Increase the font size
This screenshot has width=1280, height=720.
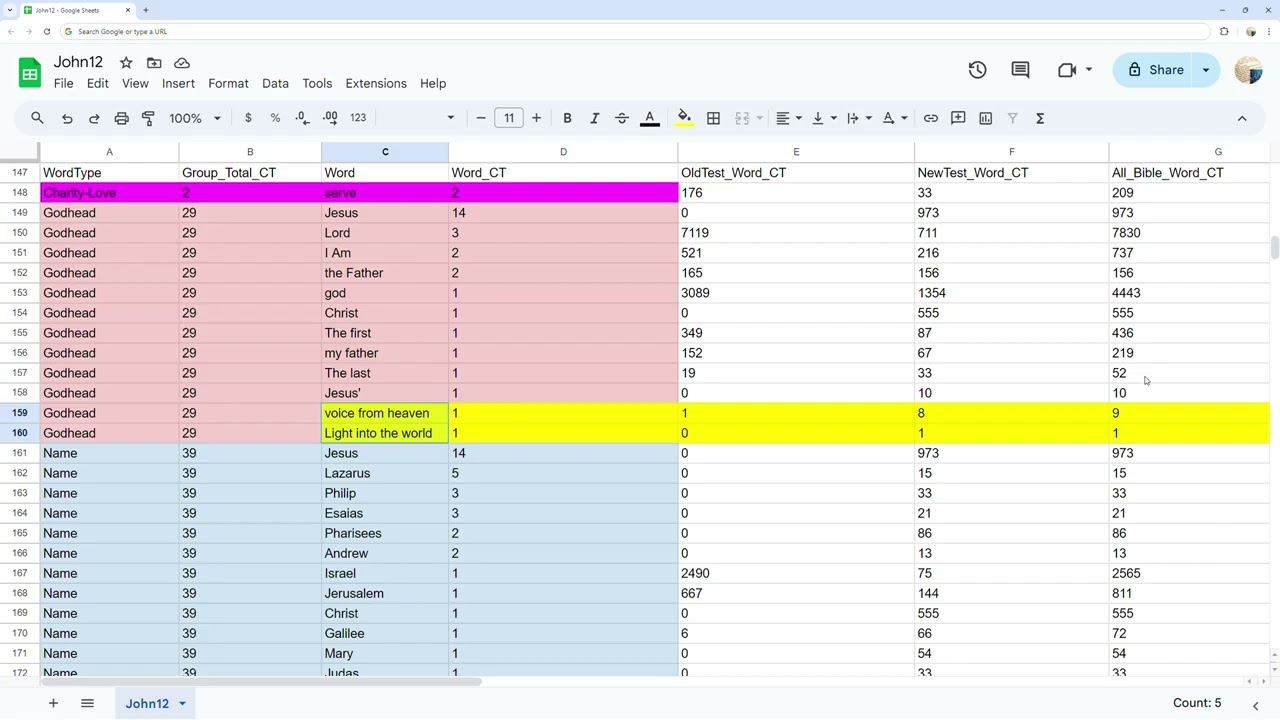click(536, 118)
